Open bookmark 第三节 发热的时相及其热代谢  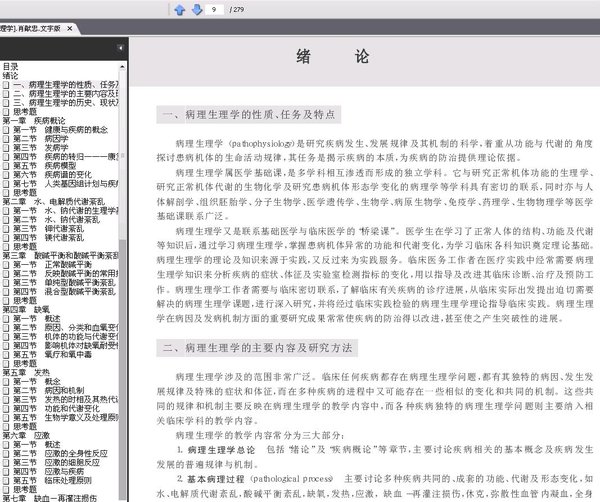pyautogui.click(x=66, y=399)
